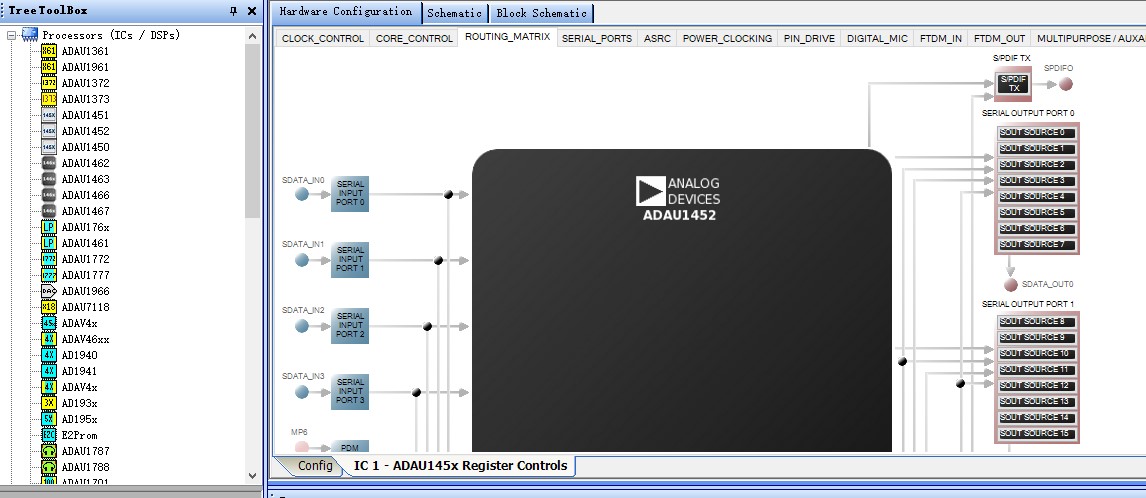Select the ADAU1372 chip icon
The width and height of the screenshot is (1146, 498).
49,83
